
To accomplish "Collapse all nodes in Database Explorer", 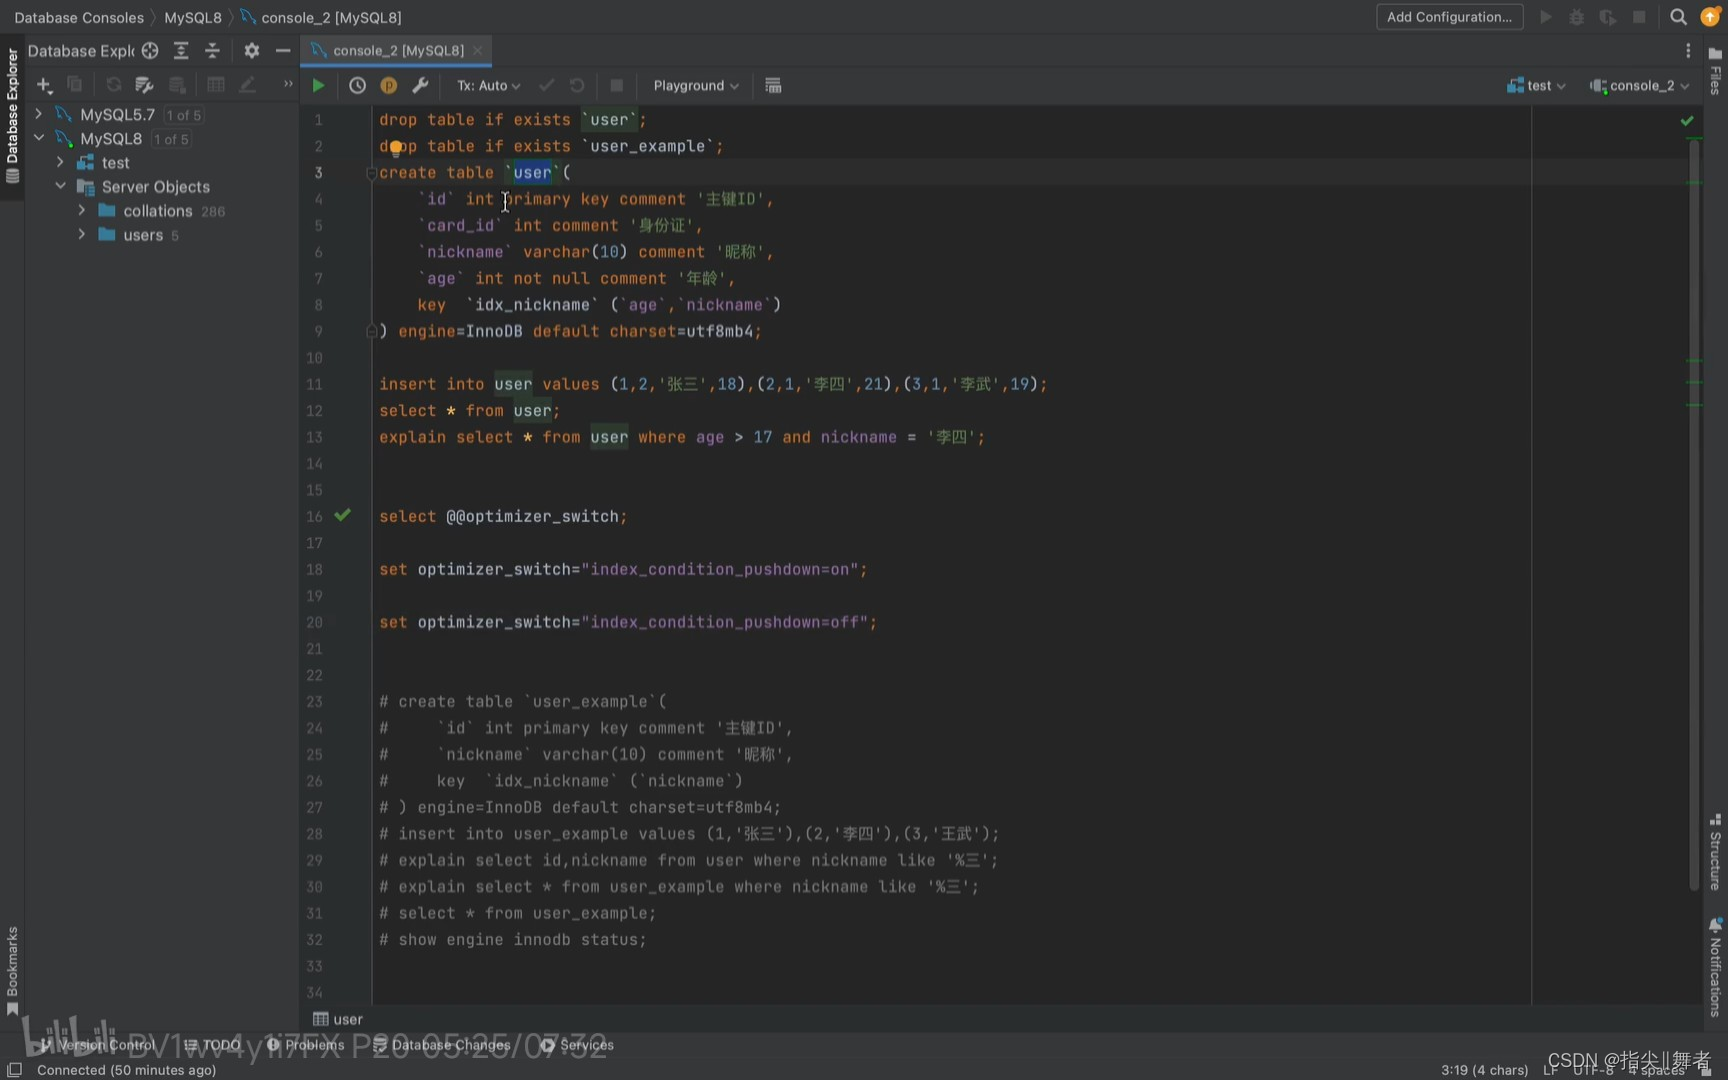I will [x=212, y=51].
